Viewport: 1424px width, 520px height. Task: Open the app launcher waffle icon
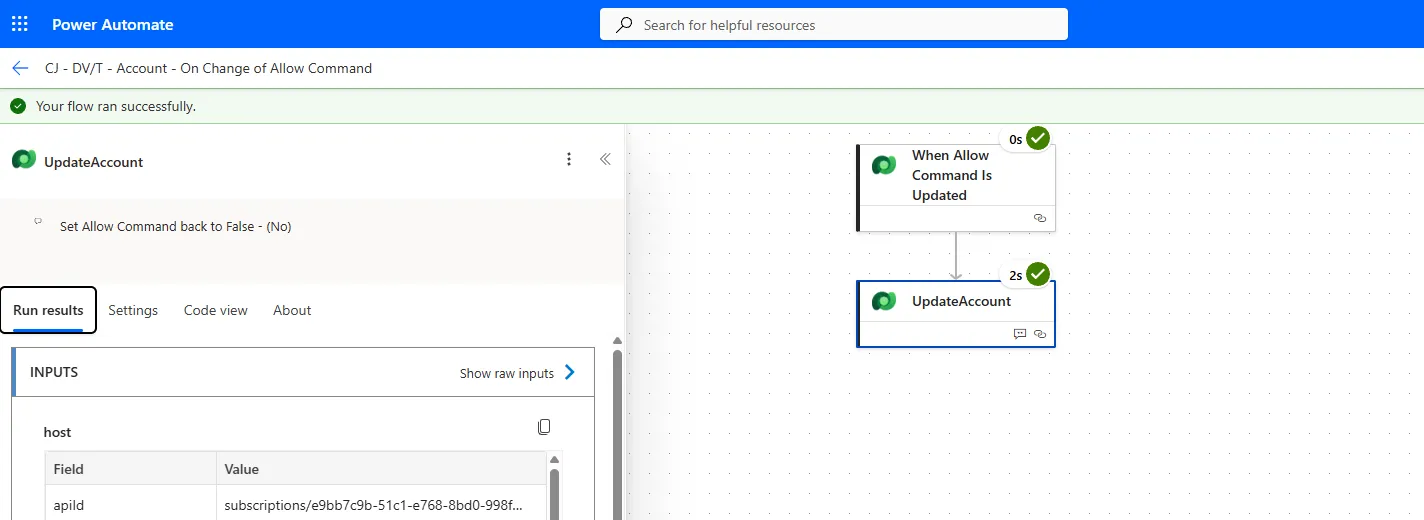pos(20,24)
